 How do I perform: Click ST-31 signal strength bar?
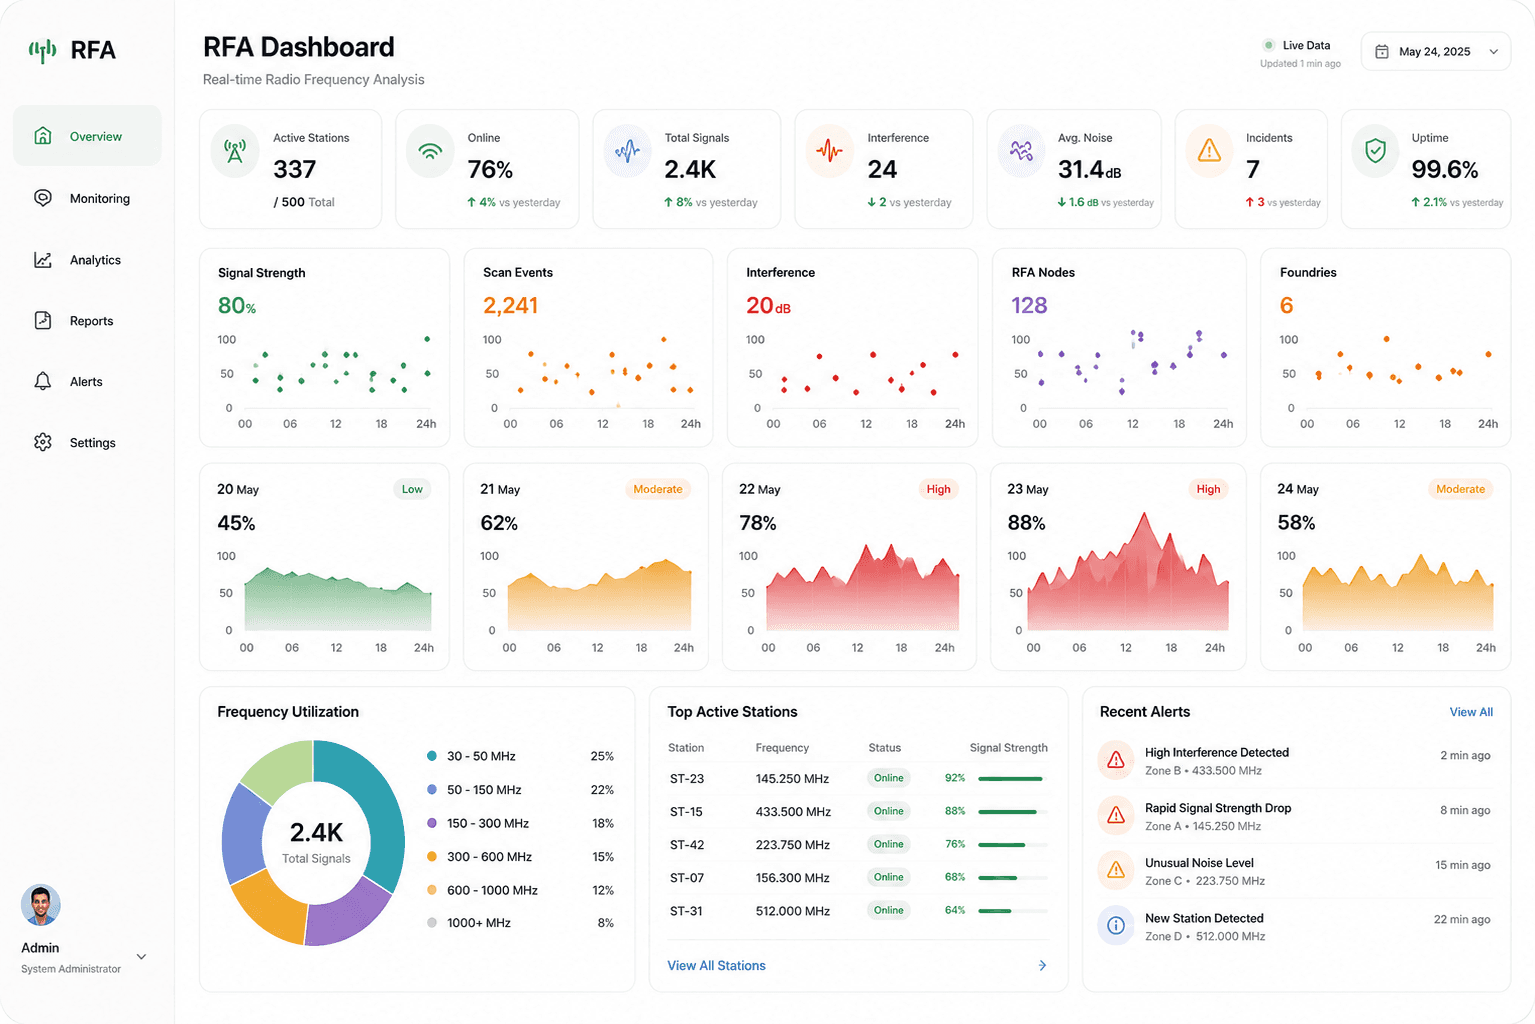[1012, 911]
